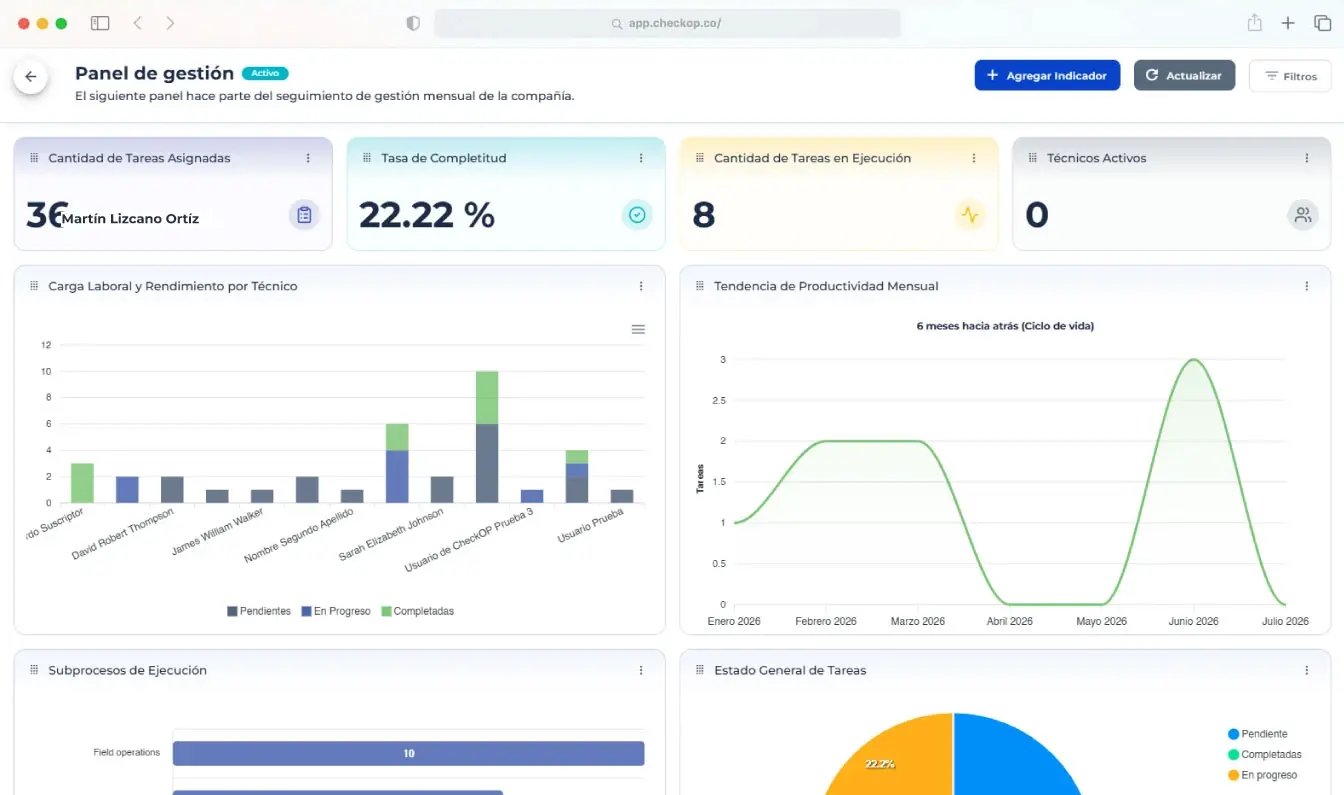Screen dimensions: 1344x795
Task: Click the privacy shield icon
Action: pos(413,23)
